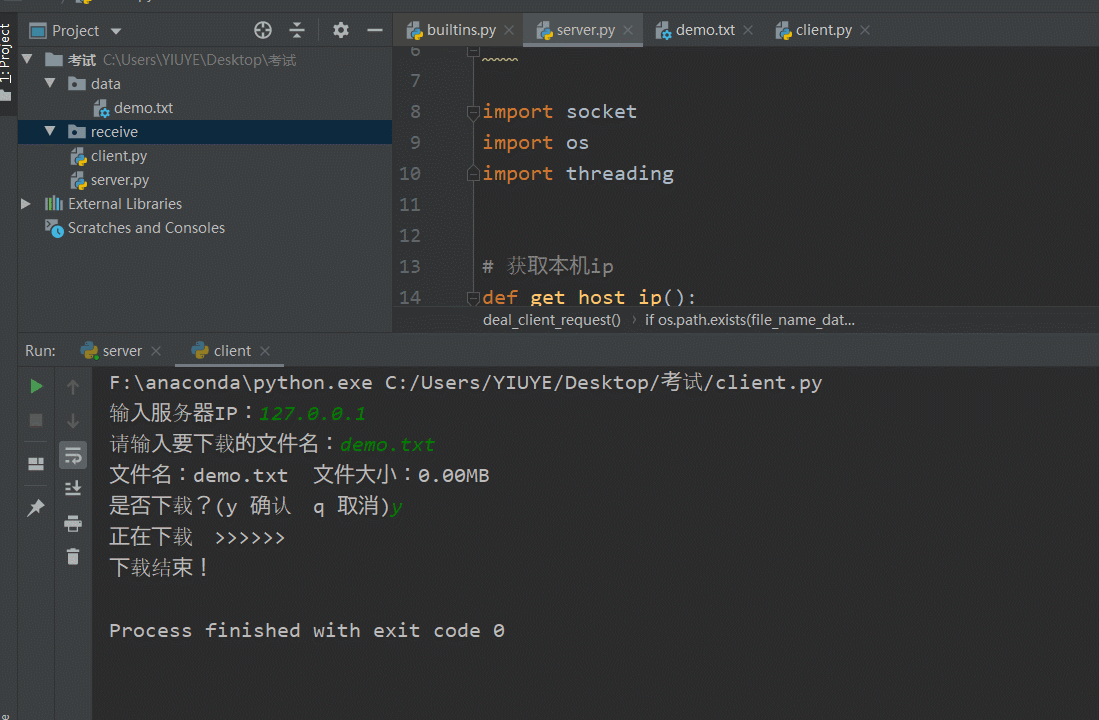The image size is (1099, 720).
Task: Select Opened File with crosshair icon in Project panel
Action: click(263, 30)
